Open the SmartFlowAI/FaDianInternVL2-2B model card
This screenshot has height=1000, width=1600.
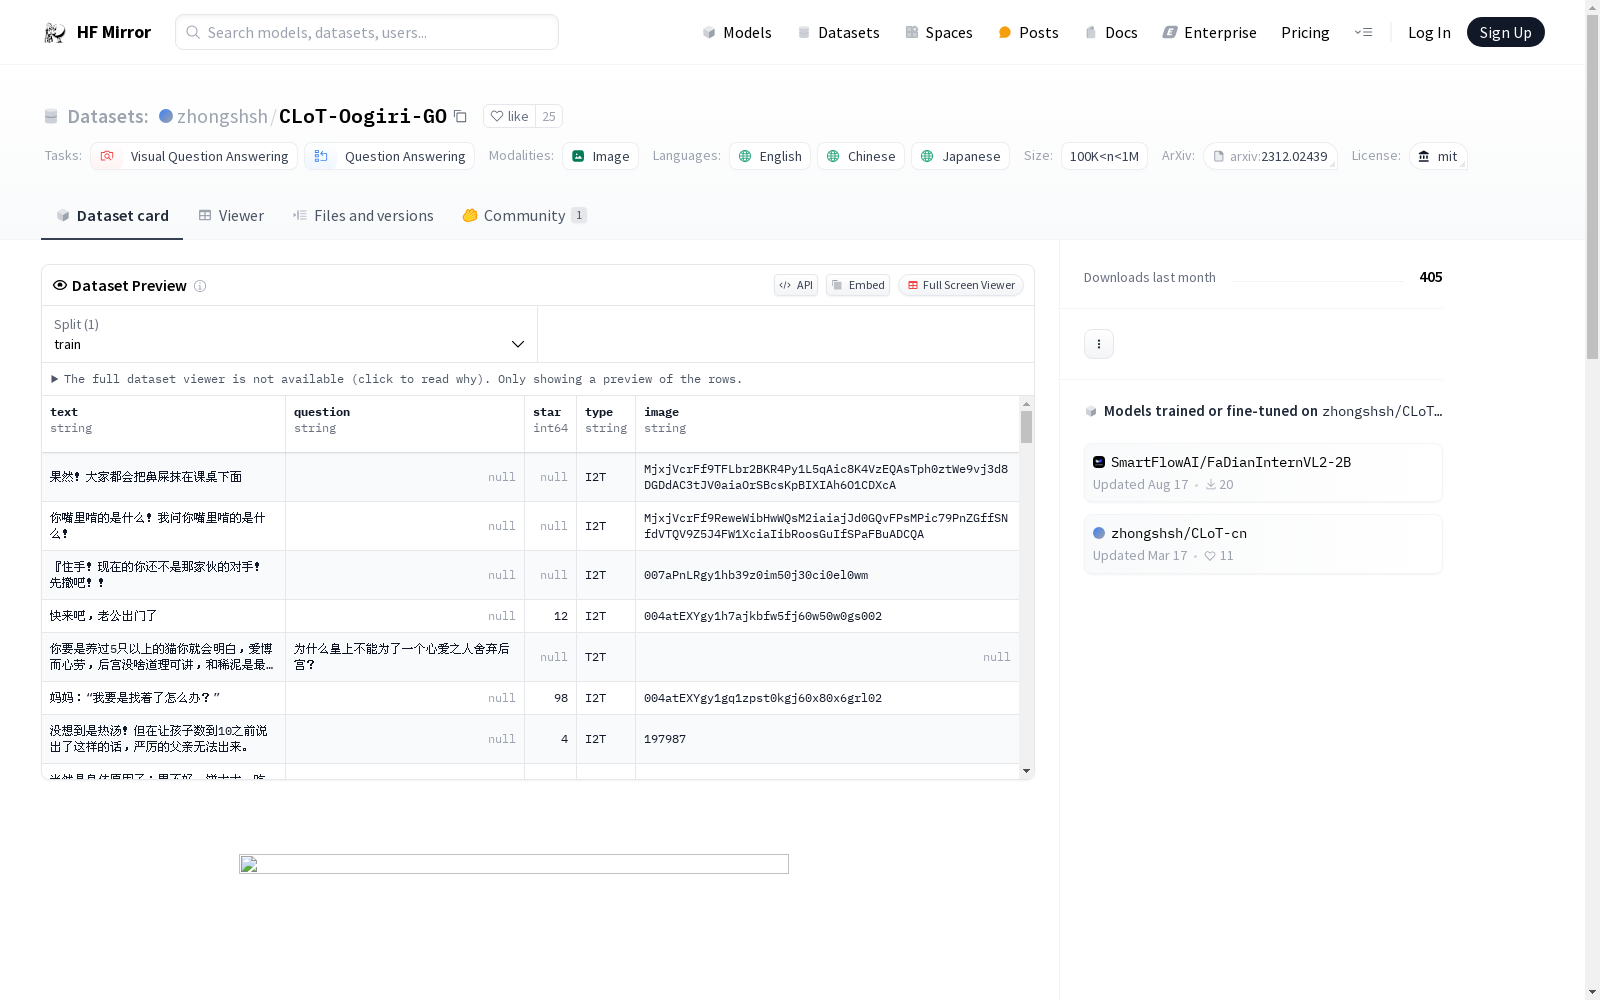click(1263, 472)
